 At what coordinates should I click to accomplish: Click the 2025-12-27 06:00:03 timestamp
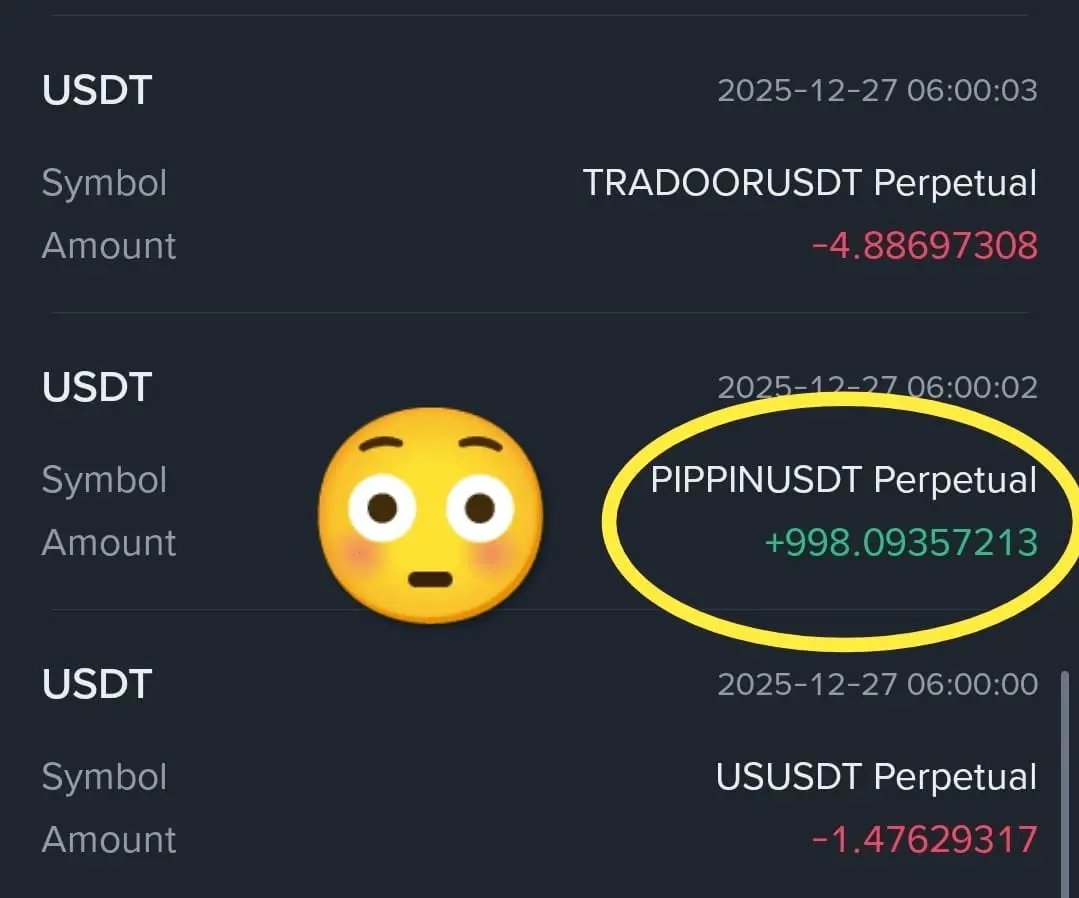click(x=877, y=90)
